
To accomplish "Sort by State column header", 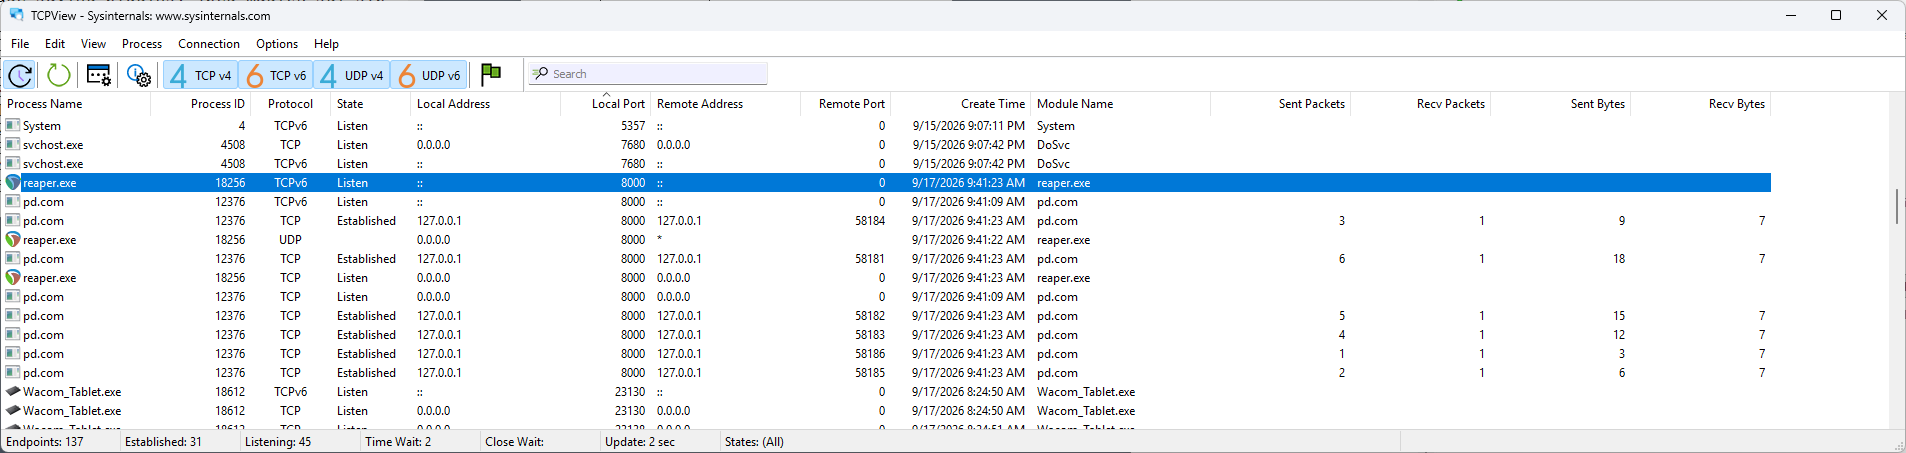I will tap(370, 104).
